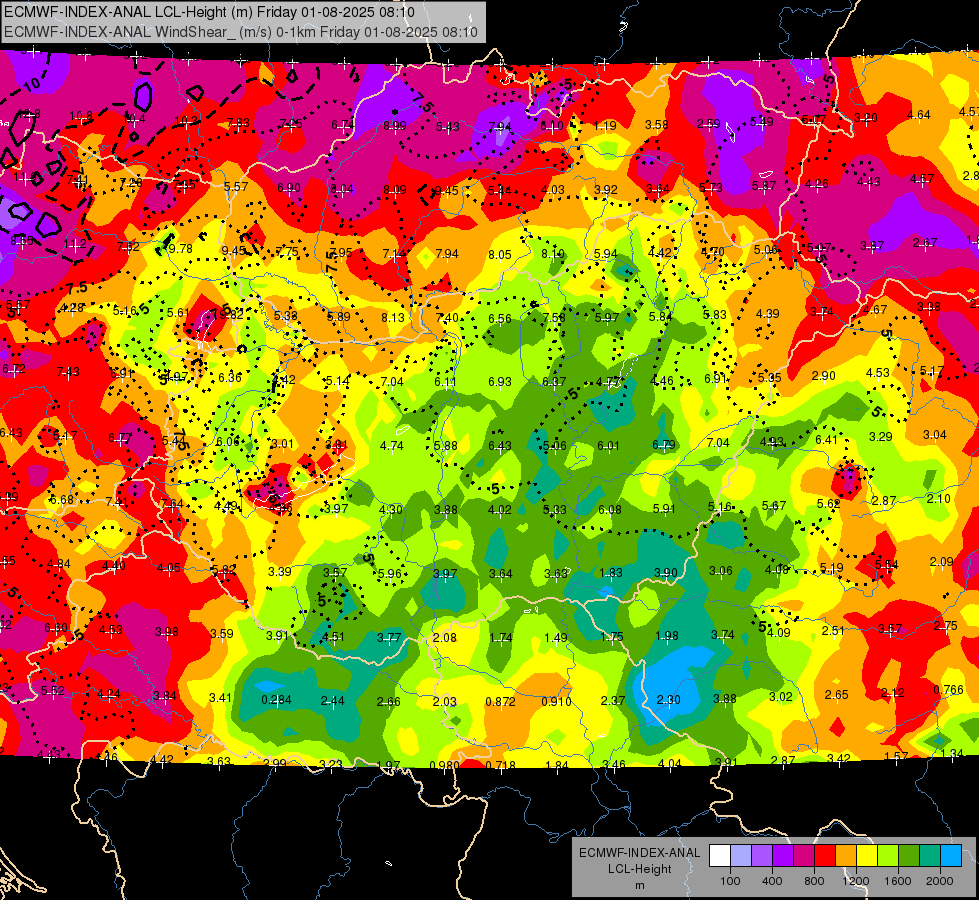Click the wind shear value 6.79

pyautogui.click(x=664, y=445)
